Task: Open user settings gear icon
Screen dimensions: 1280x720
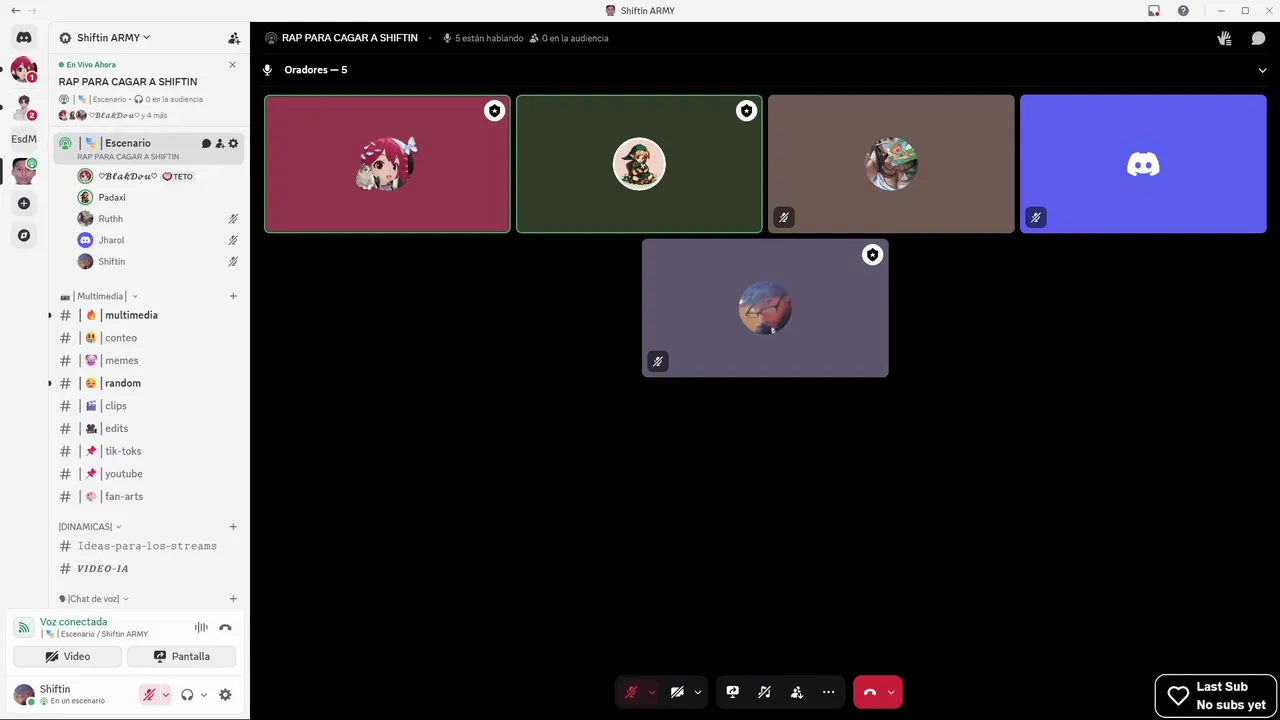Action: pyautogui.click(x=225, y=695)
